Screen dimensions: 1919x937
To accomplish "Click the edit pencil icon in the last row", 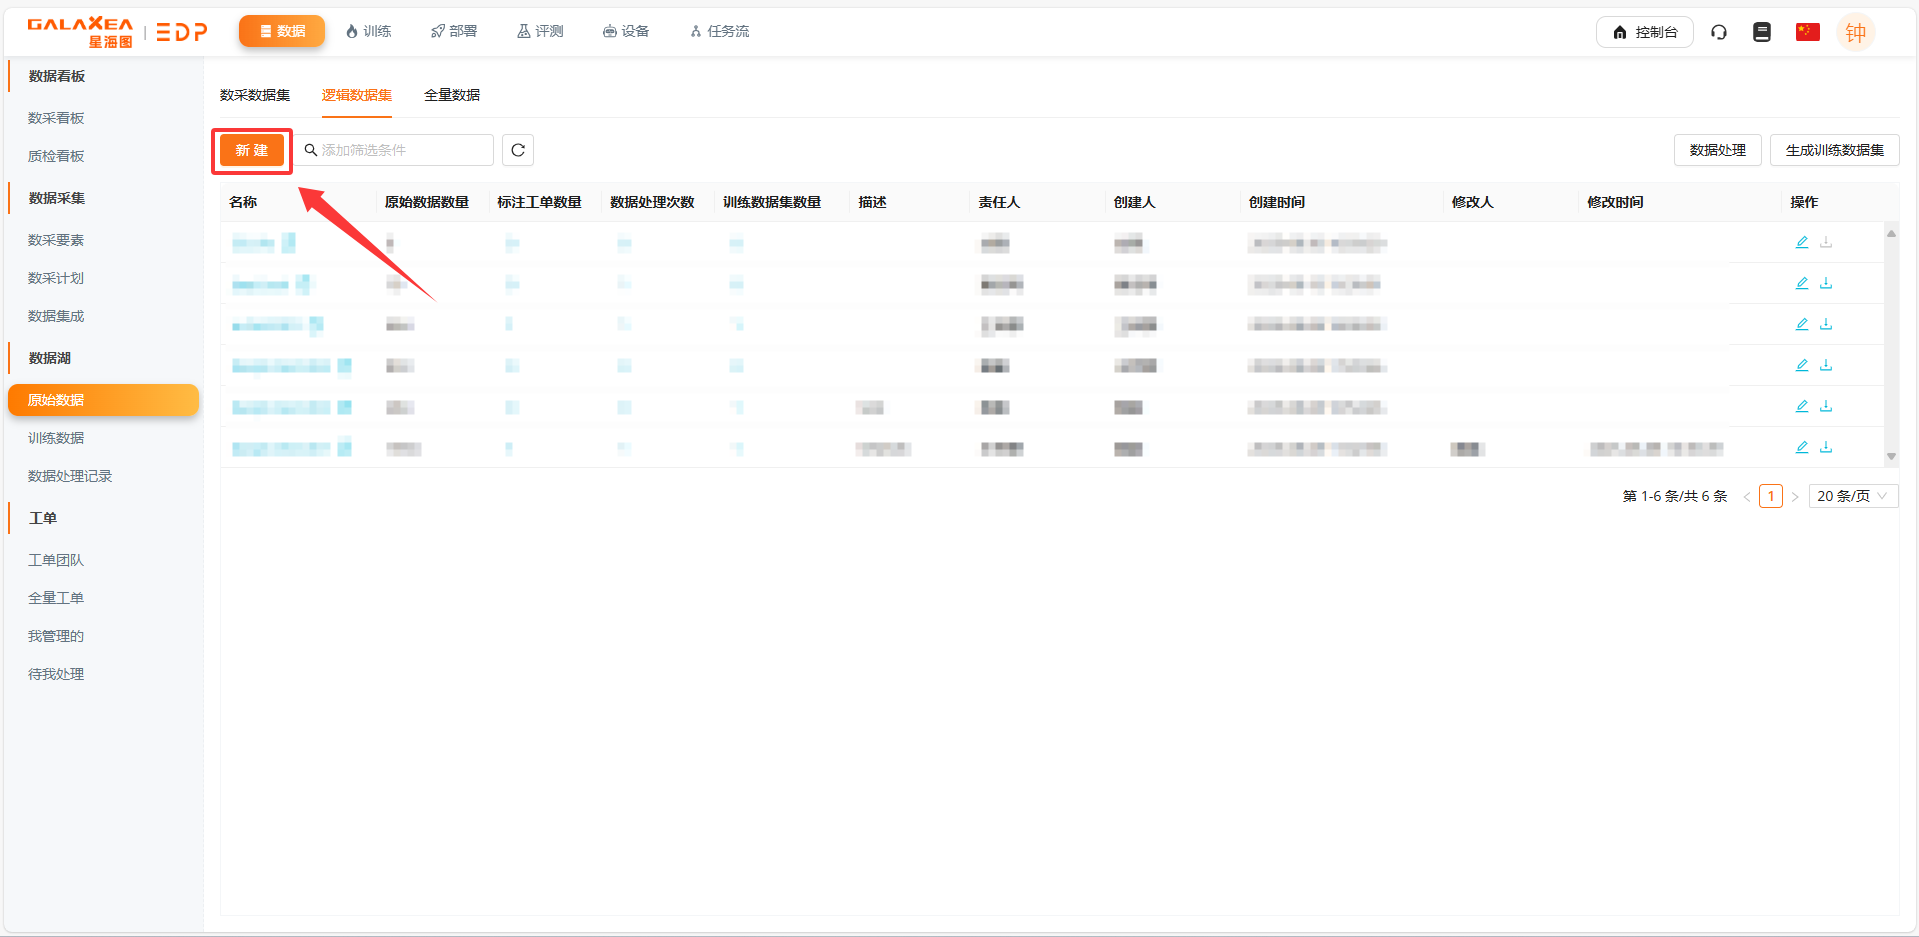I will [x=1802, y=447].
